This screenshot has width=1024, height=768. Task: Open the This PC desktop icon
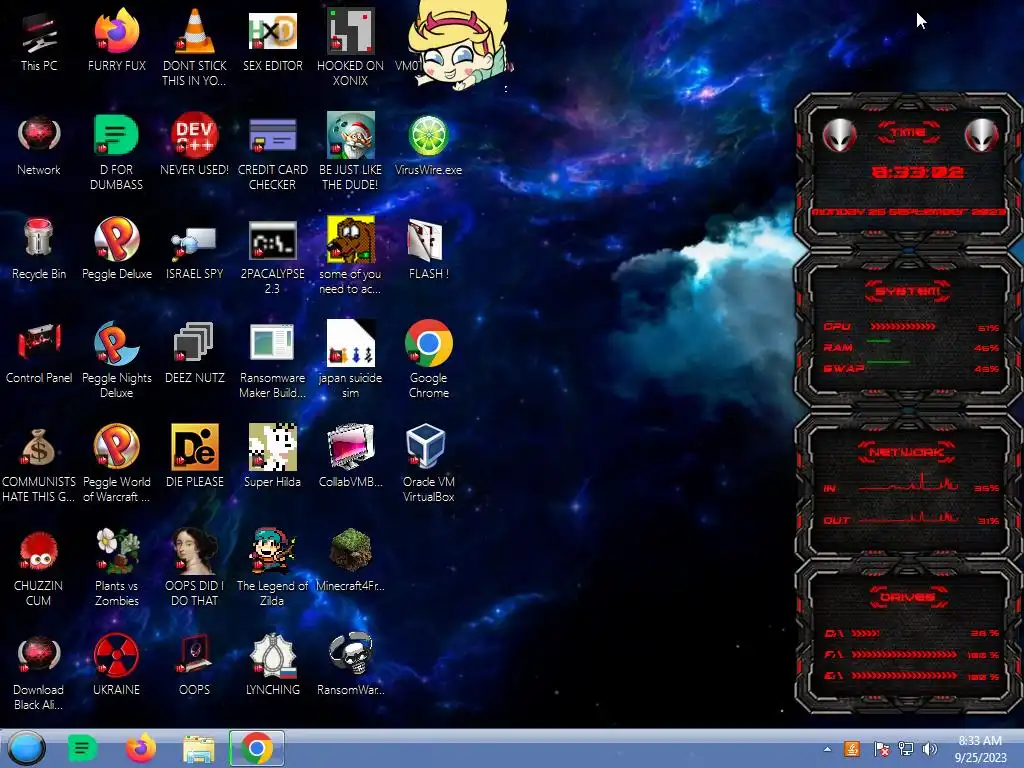pyautogui.click(x=39, y=33)
